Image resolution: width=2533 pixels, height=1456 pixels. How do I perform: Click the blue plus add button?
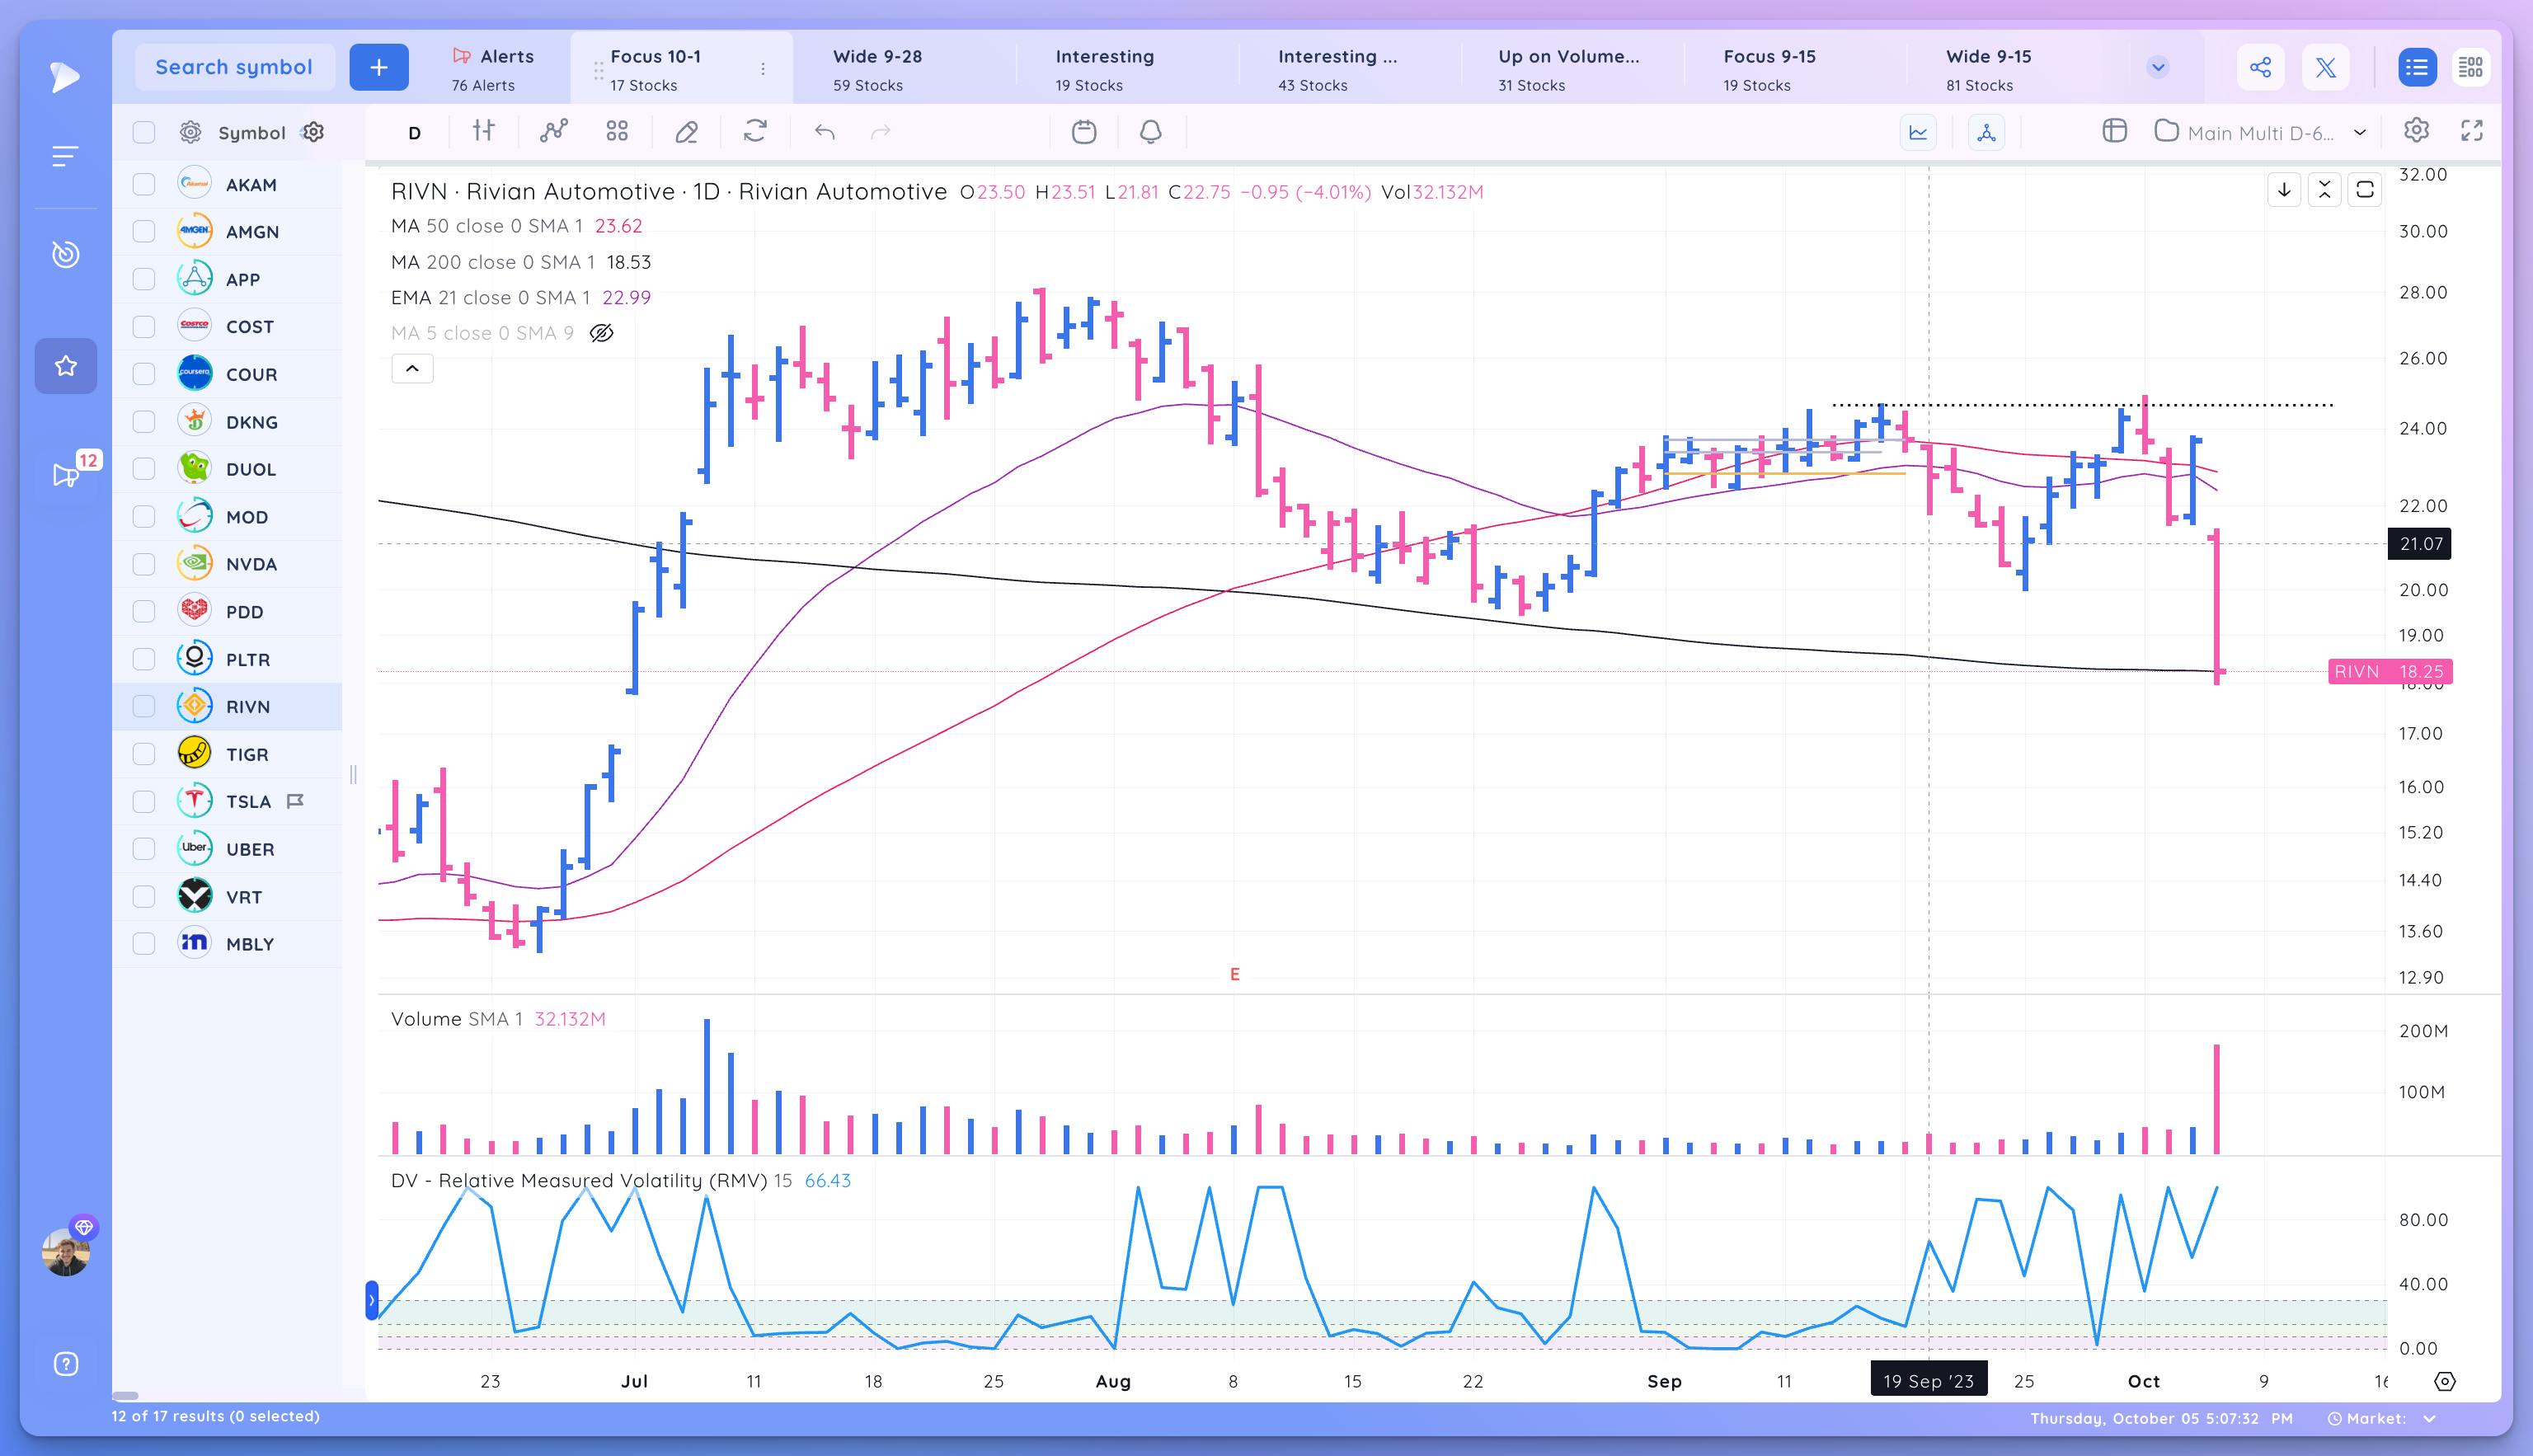tap(378, 67)
